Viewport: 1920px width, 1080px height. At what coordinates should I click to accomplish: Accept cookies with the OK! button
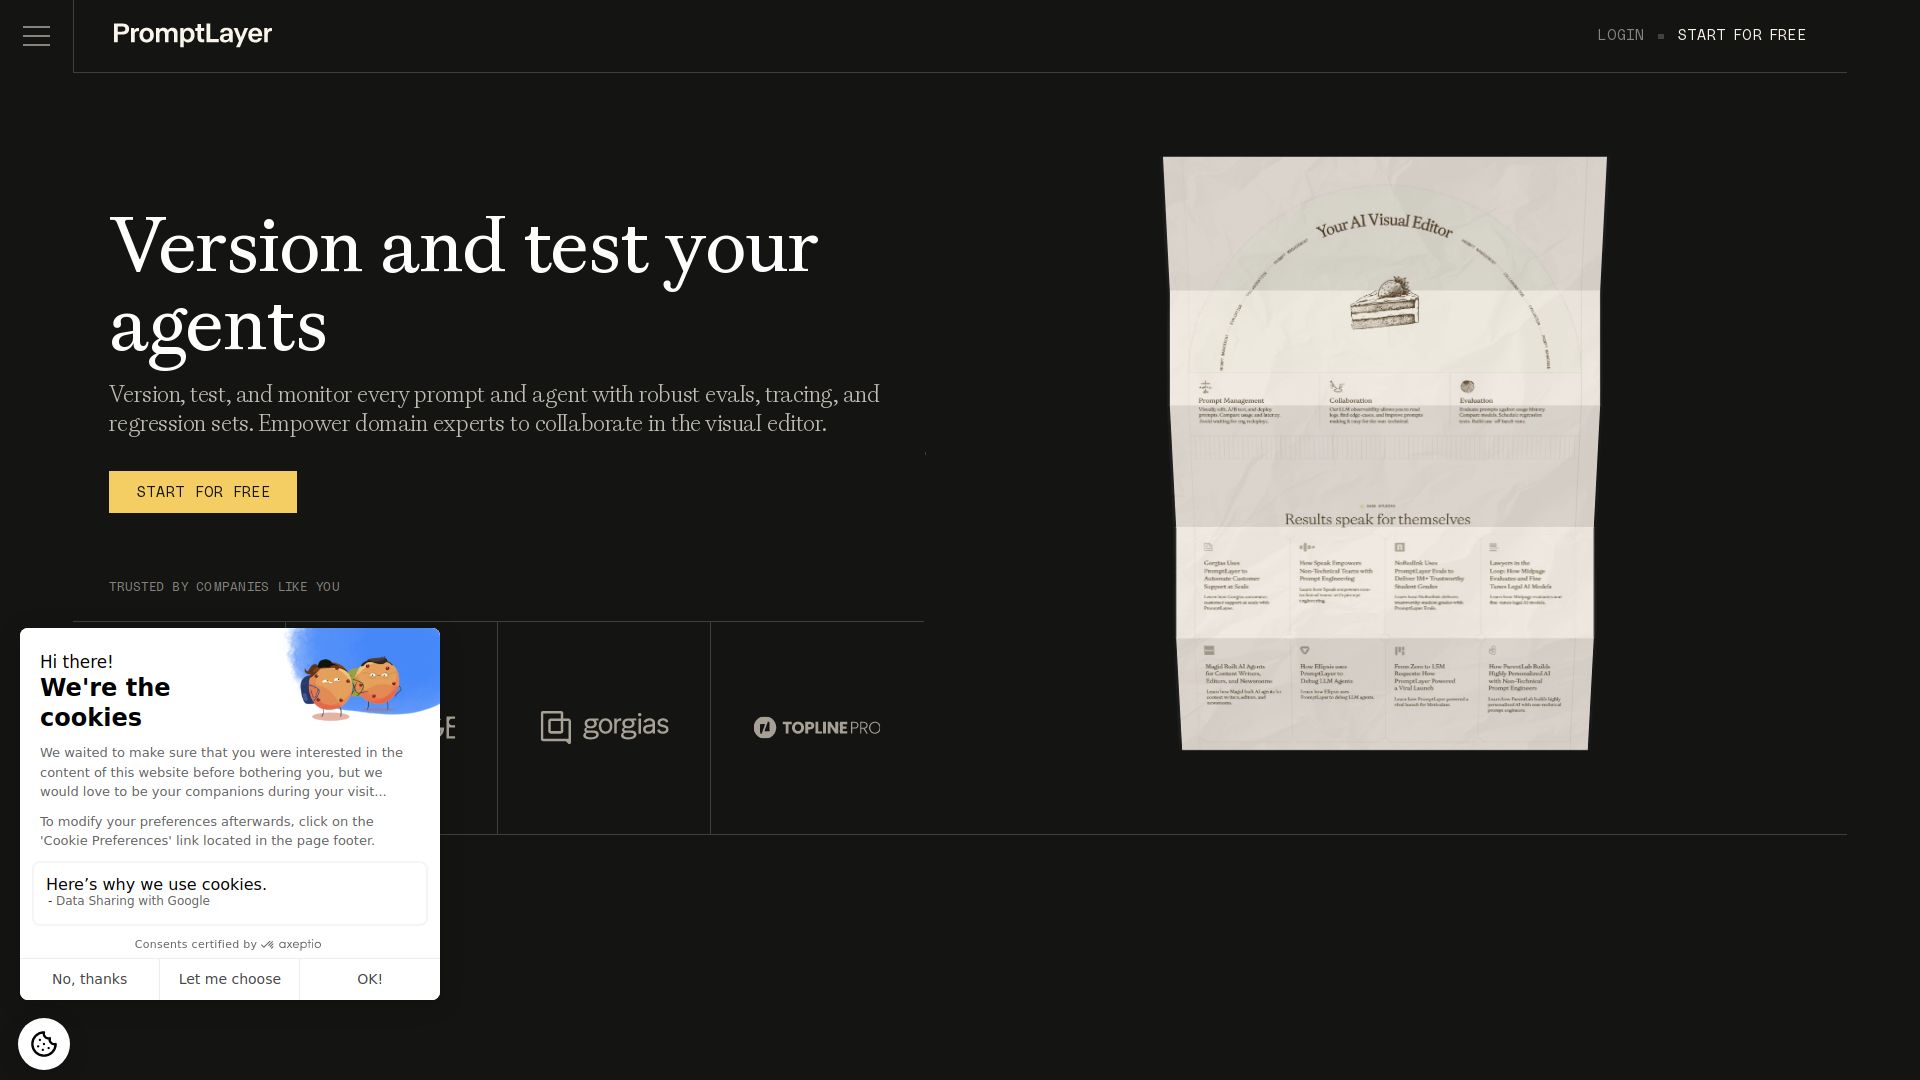pyautogui.click(x=369, y=979)
